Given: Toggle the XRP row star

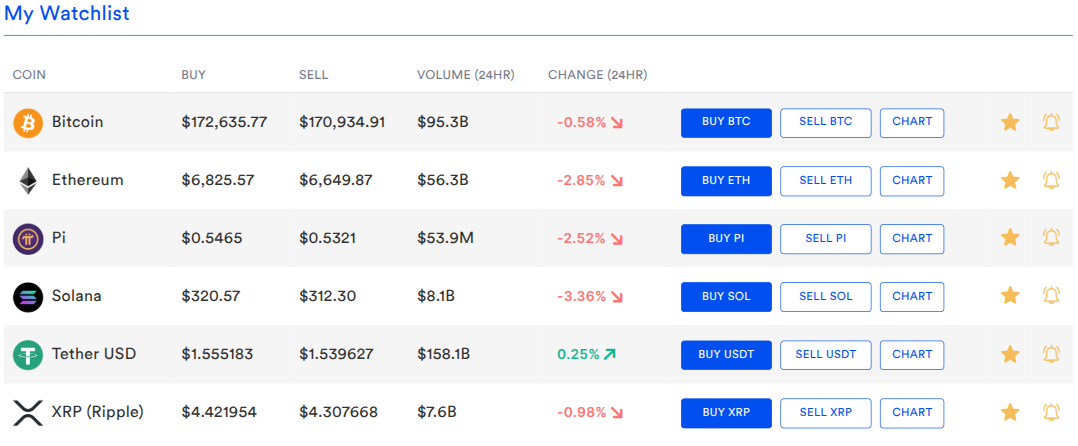Looking at the screenshot, I should [x=1009, y=412].
